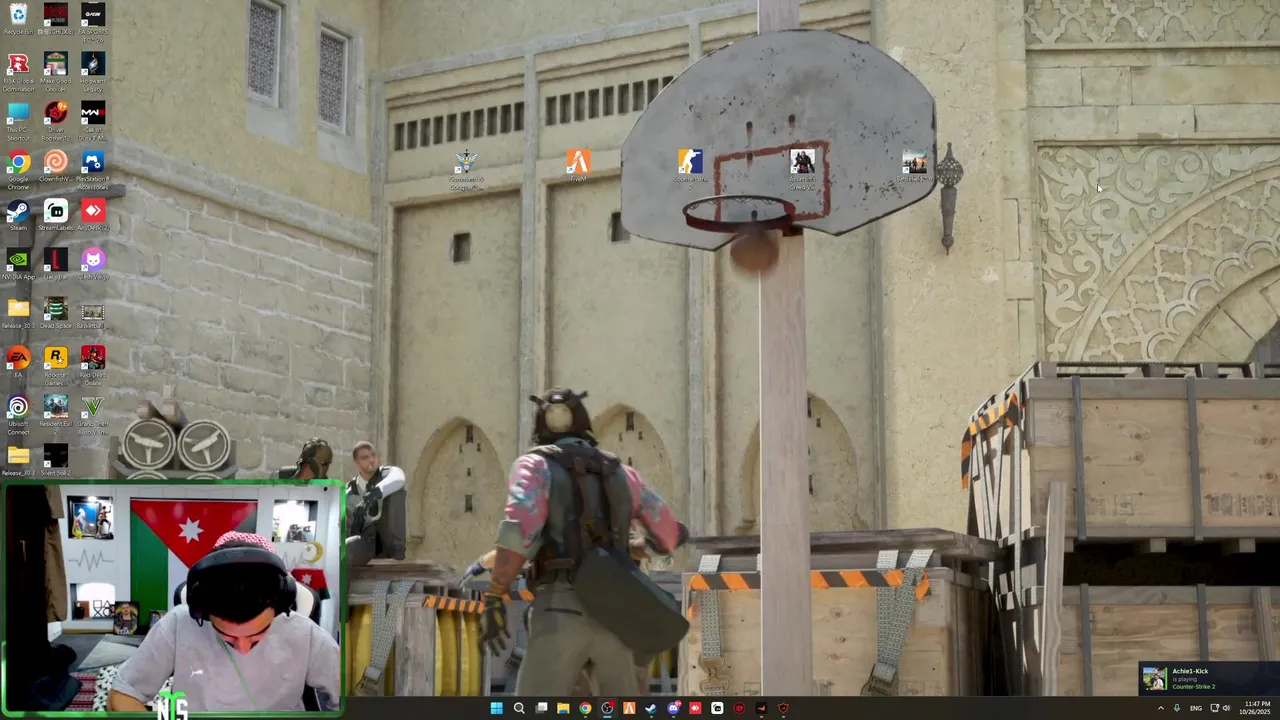Open the white square taskbar app
The image size is (1280, 720).
tap(717, 708)
